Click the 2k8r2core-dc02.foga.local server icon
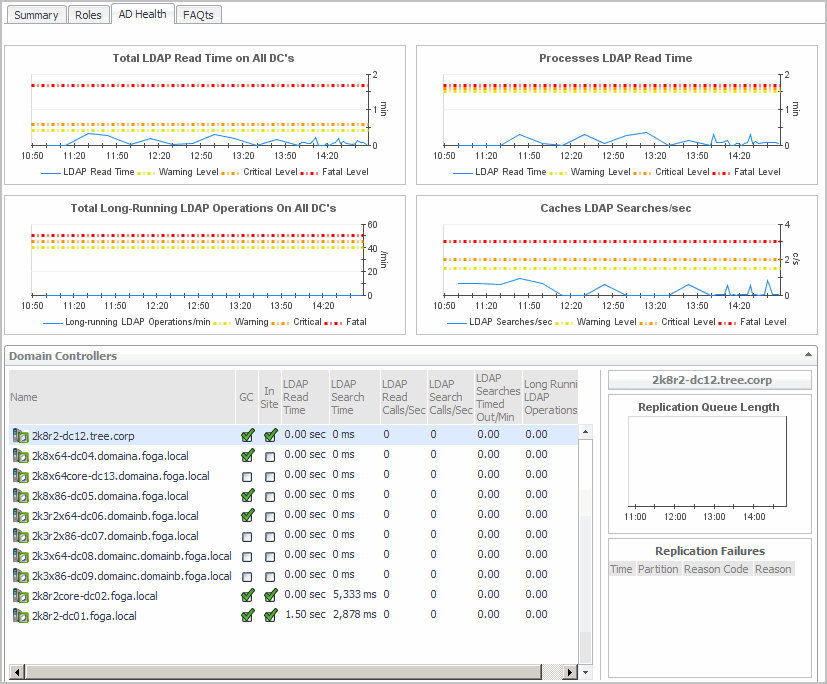The height and width of the screenshot is (684, 827). click(20, 596)
